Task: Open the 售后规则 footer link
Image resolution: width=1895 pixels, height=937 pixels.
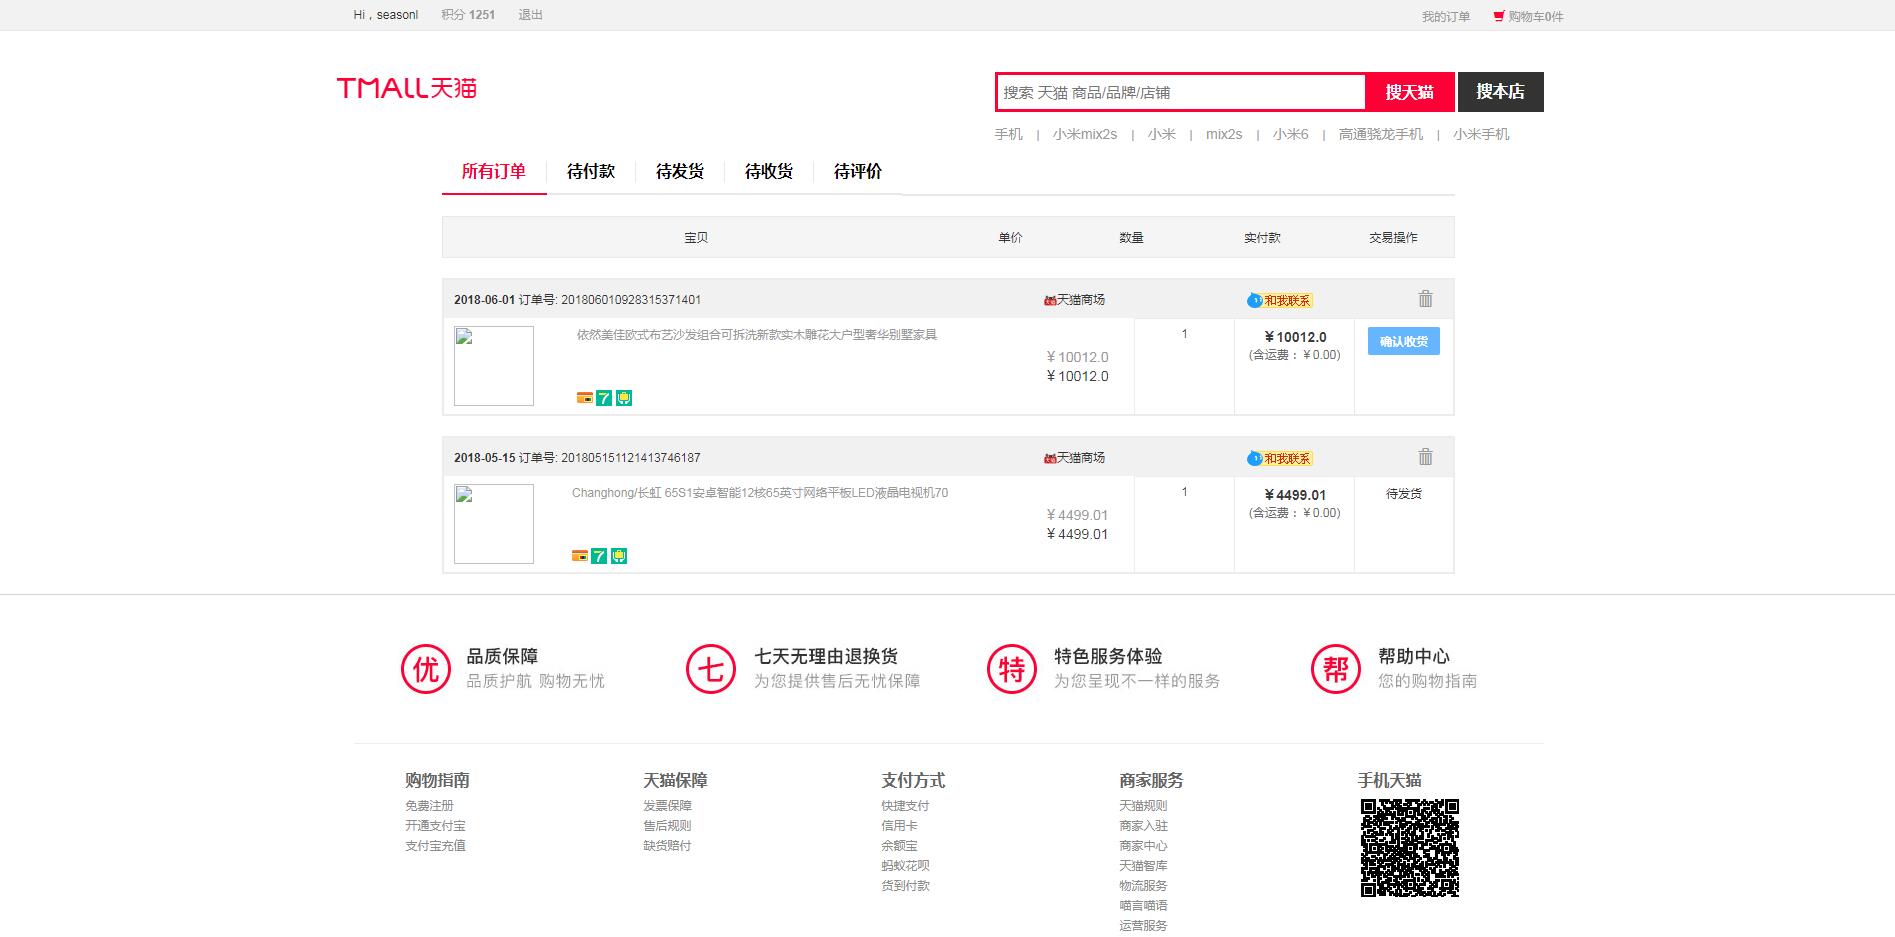Action: (x=667, y=826)
